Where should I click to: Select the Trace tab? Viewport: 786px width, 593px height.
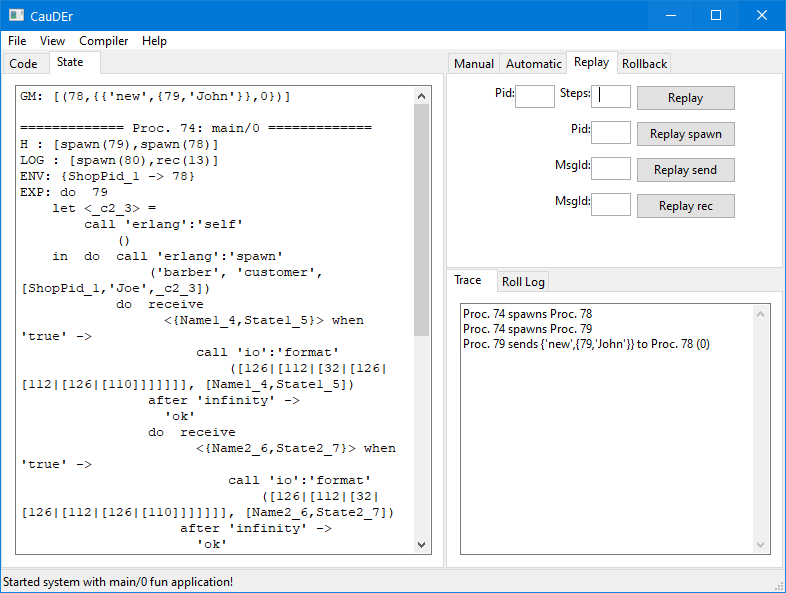pos(468,281)
